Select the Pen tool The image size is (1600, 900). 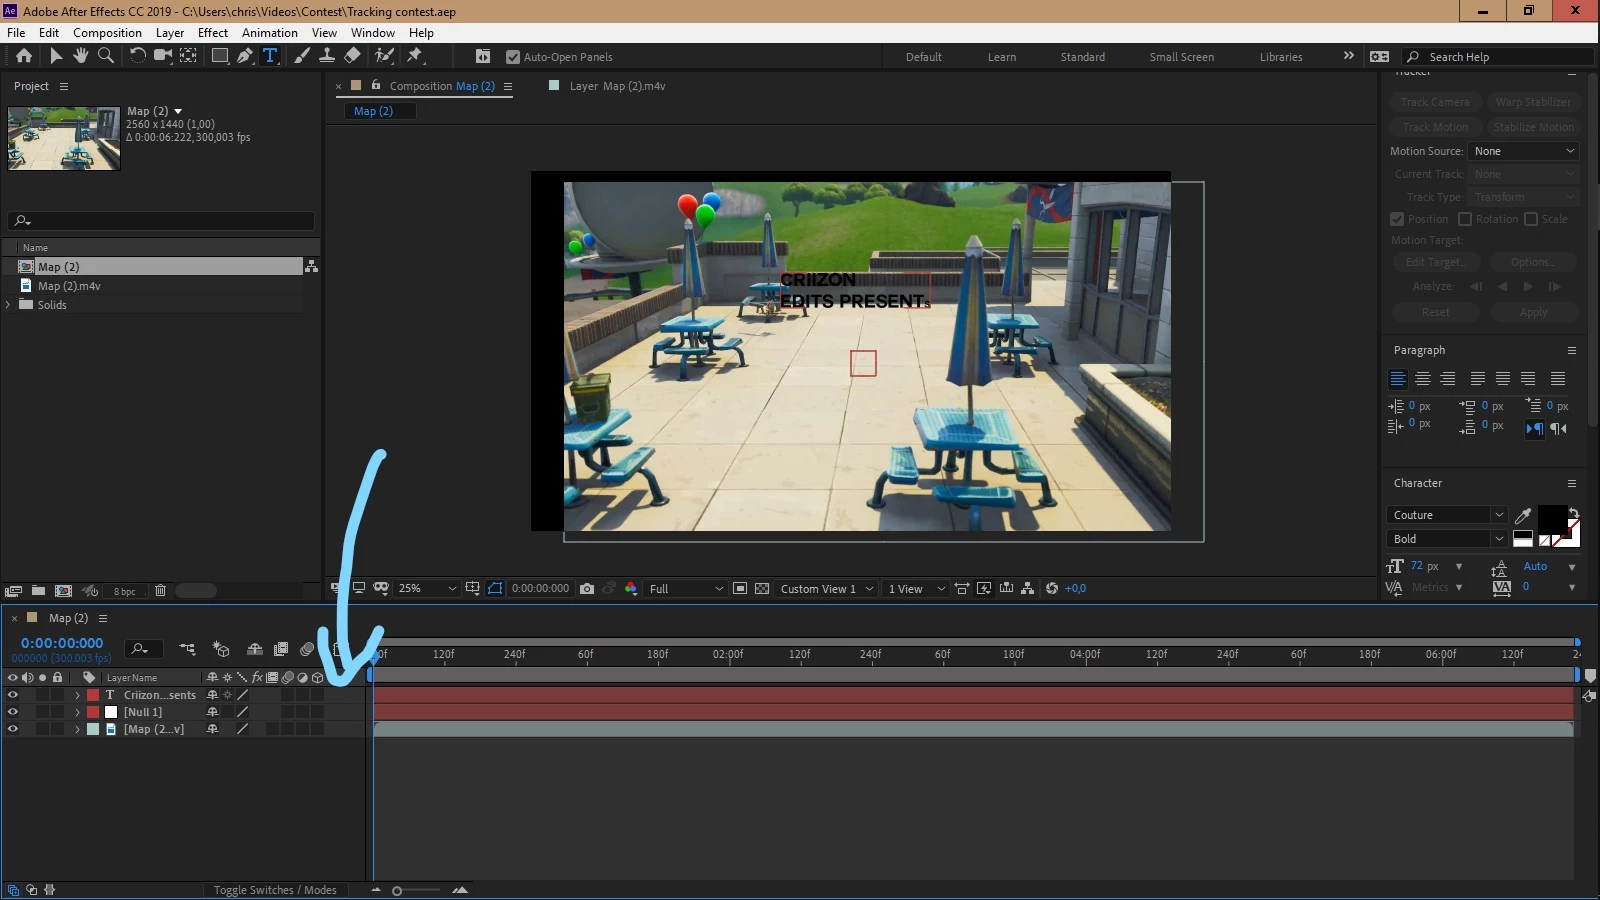pyautogui.click(x=245, y=56)
